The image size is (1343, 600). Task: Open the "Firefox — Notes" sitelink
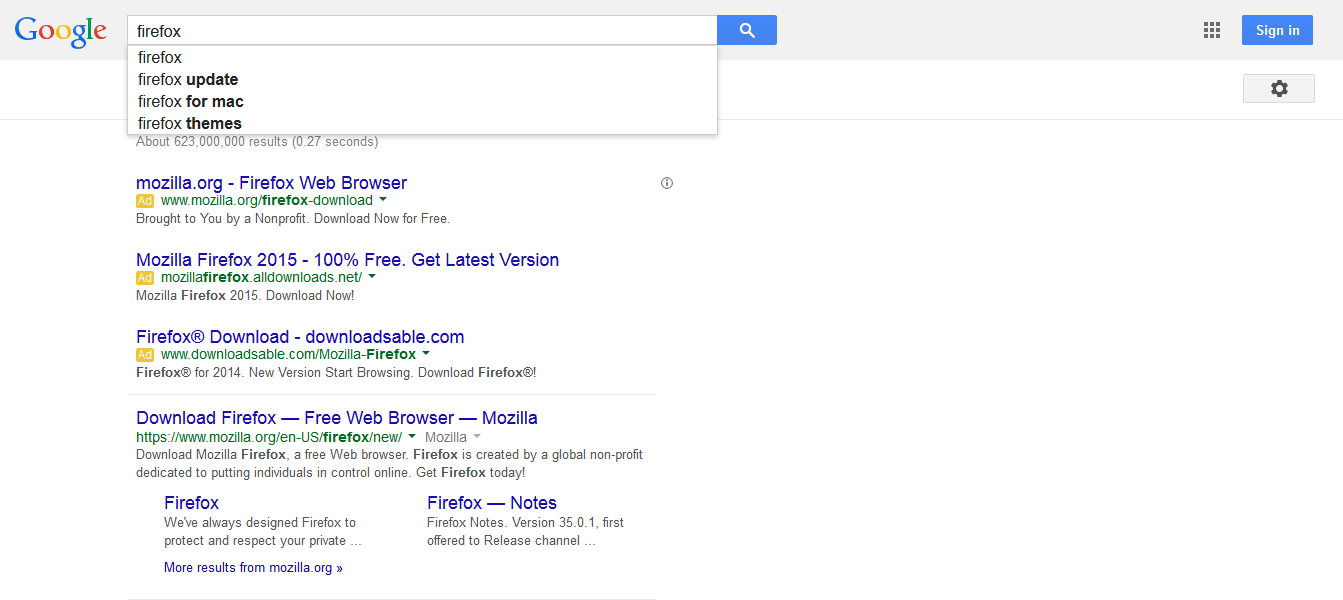(x=491, y=503)
